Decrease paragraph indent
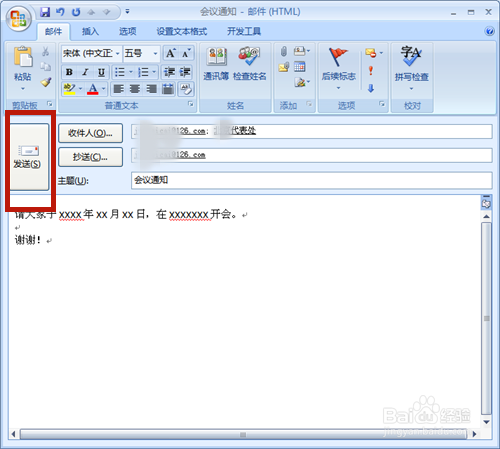Image resolution: width=500 pixels, height=449 pixels. (169, 72)
